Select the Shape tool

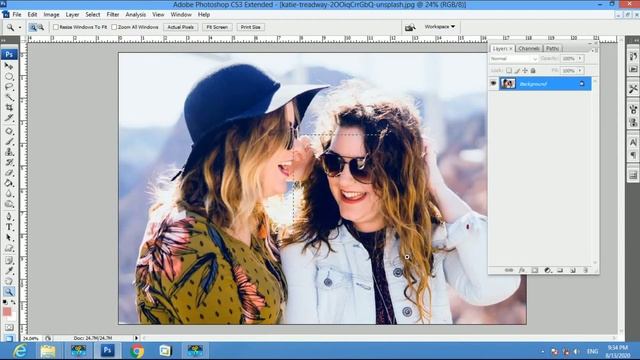[x=9, y=248]
